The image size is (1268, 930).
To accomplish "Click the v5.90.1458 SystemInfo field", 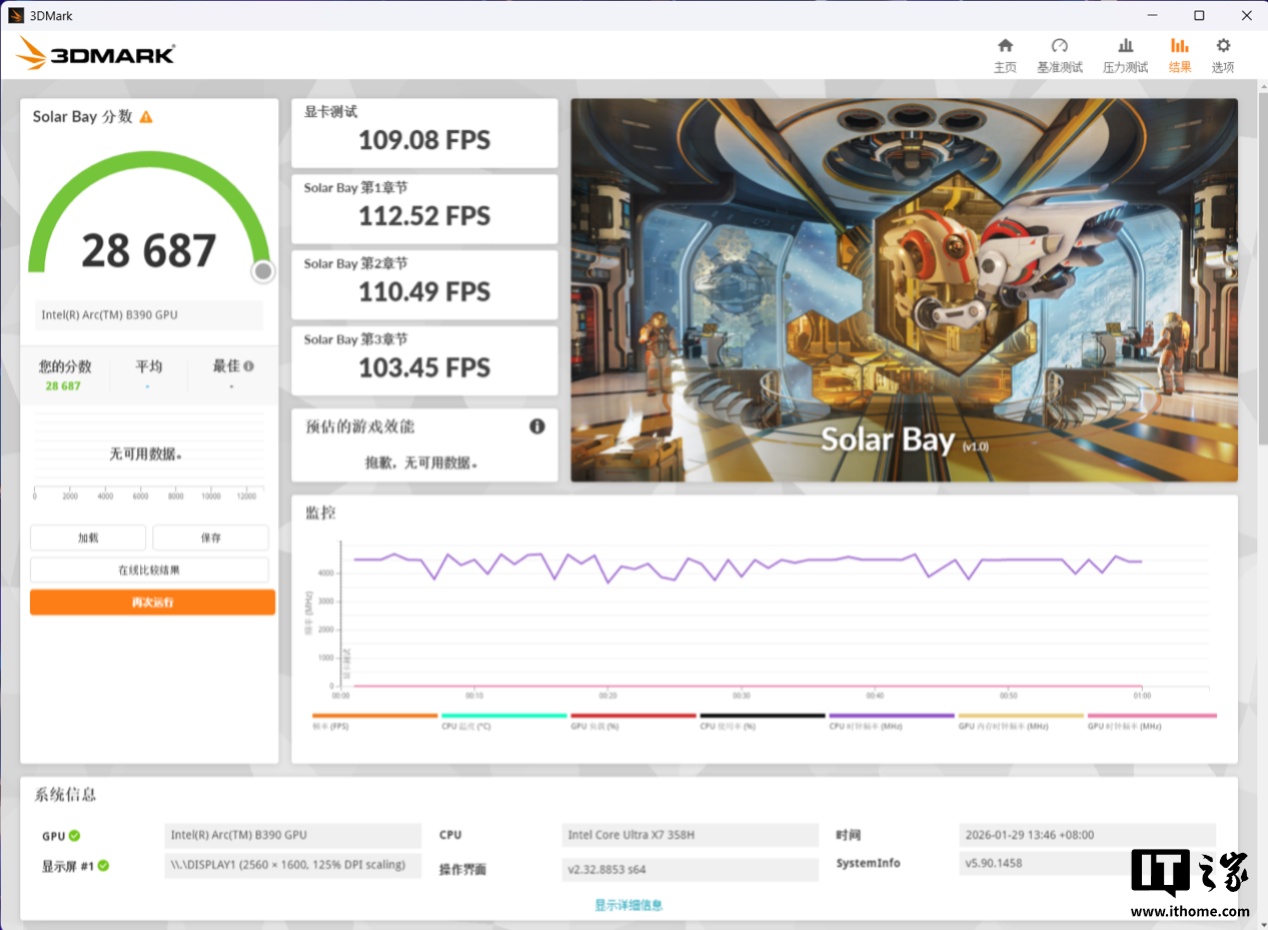I will 1087,863.
